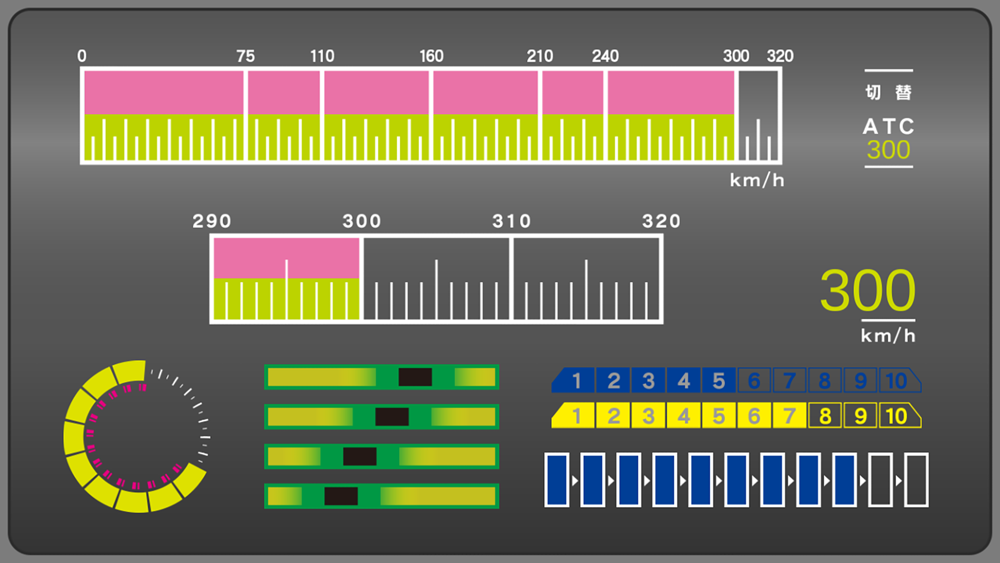Viewport: 1000px width, 563px height.
Task: Click the empty 300–320 segment of top scale
Action: (x=758, y=115)
